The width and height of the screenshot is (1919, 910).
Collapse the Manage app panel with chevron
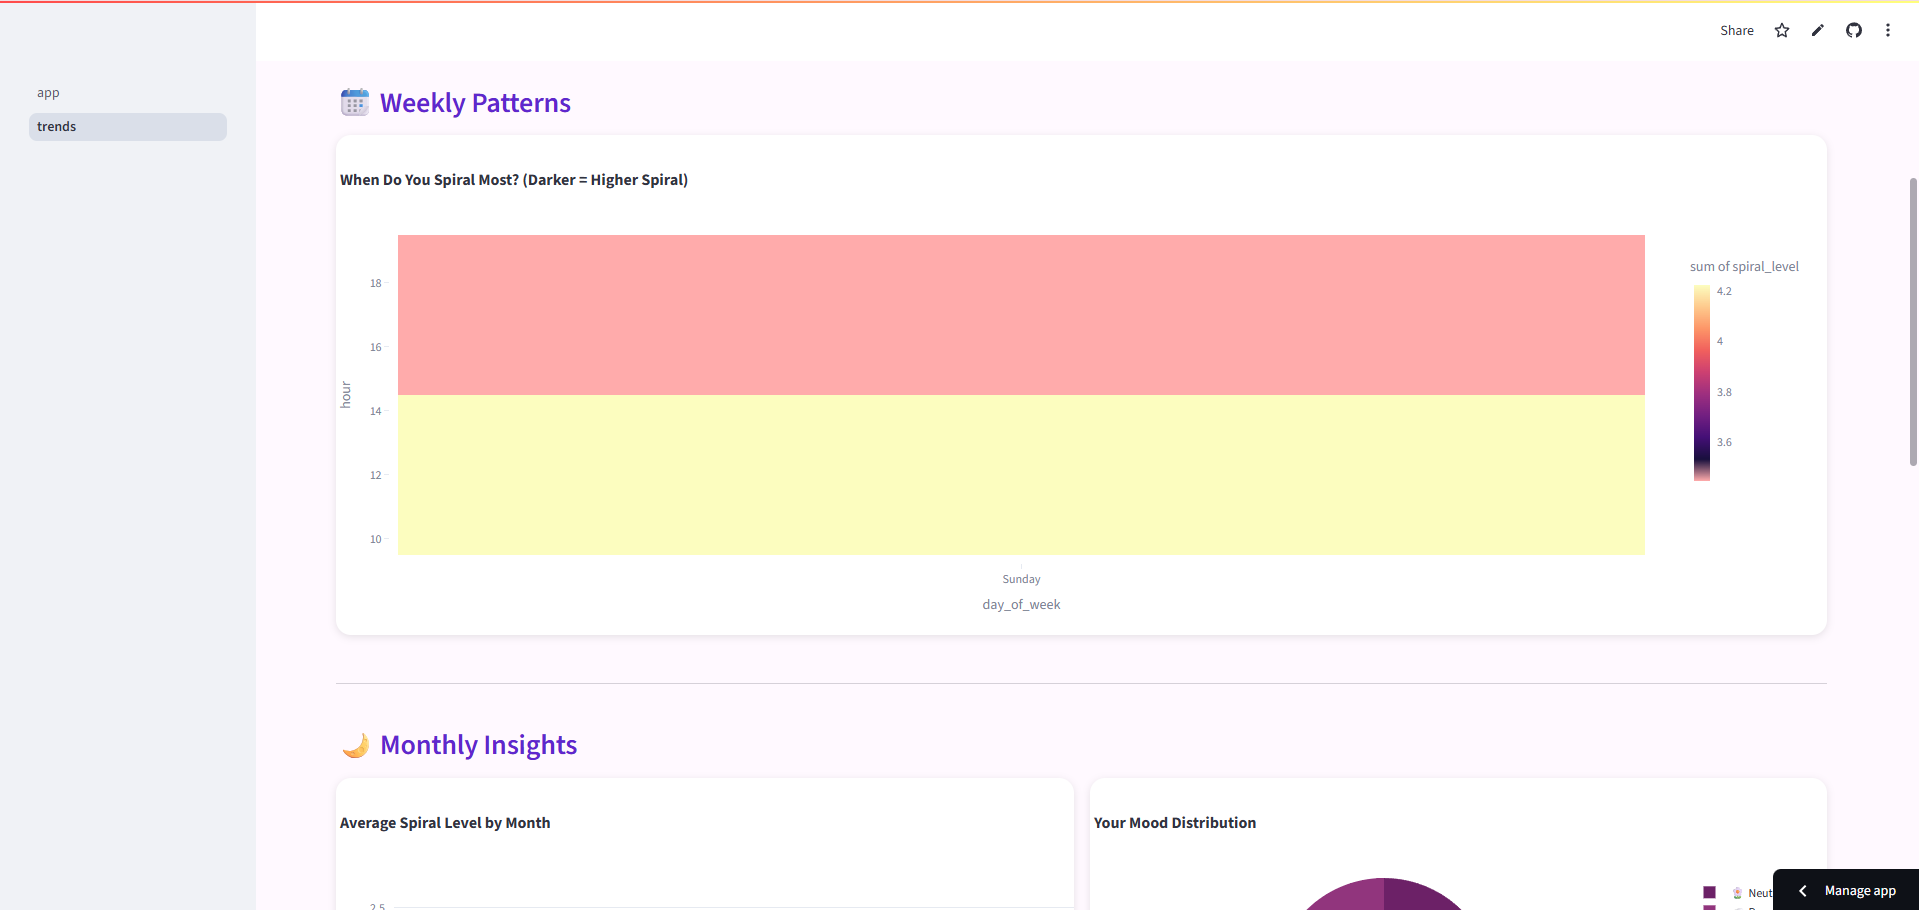coord(1803,889)
